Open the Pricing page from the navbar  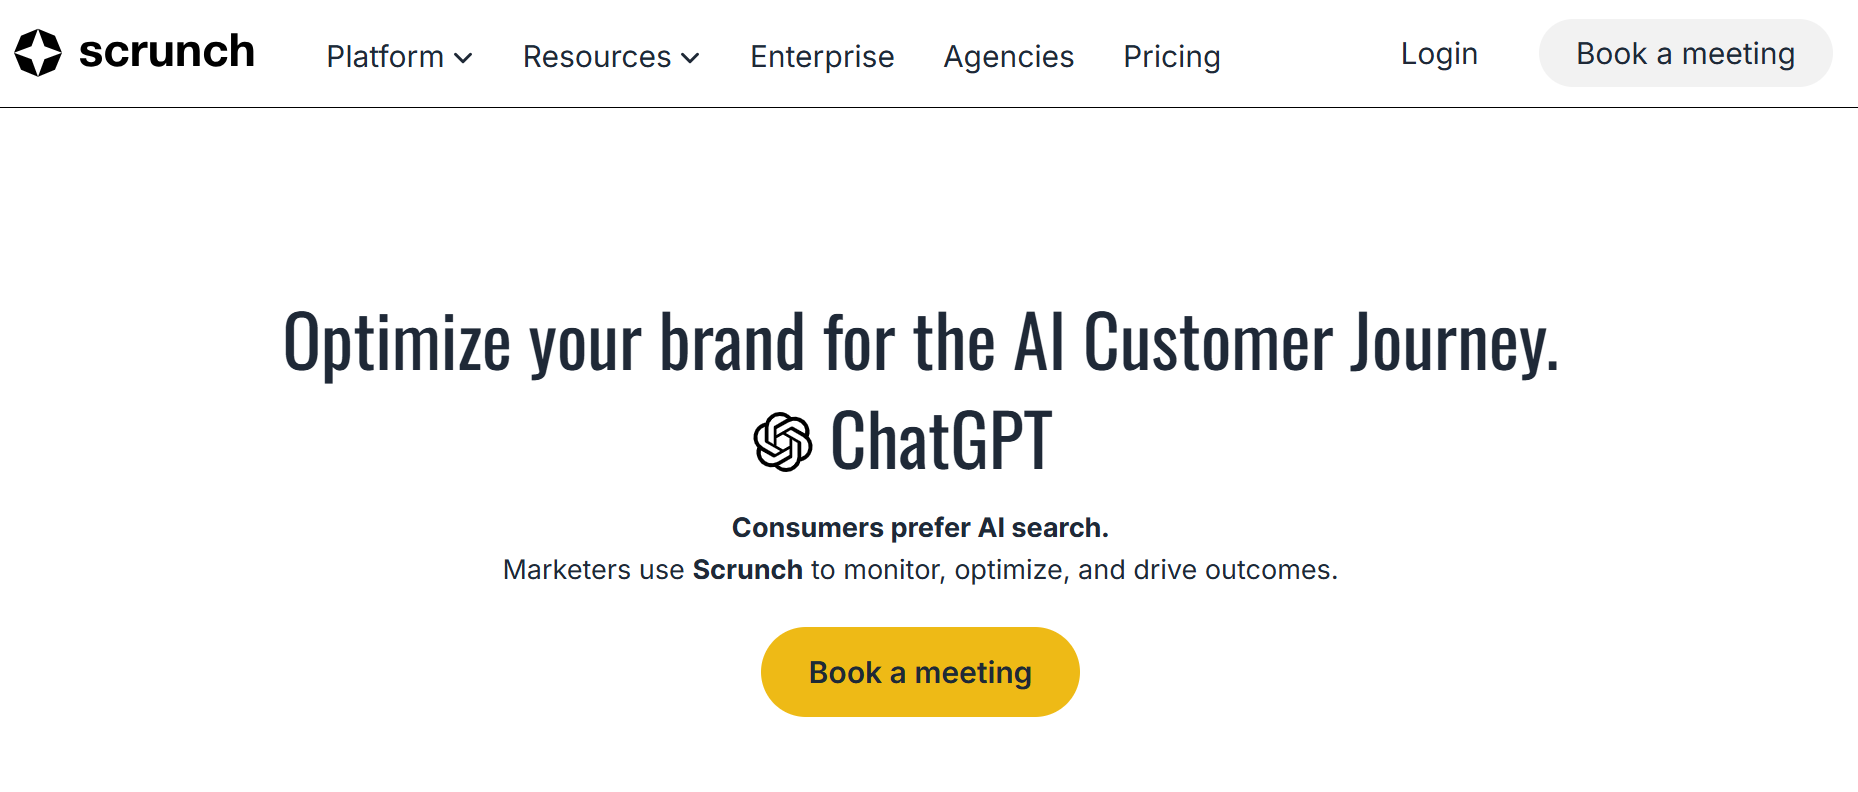[x=1171, y=57]
